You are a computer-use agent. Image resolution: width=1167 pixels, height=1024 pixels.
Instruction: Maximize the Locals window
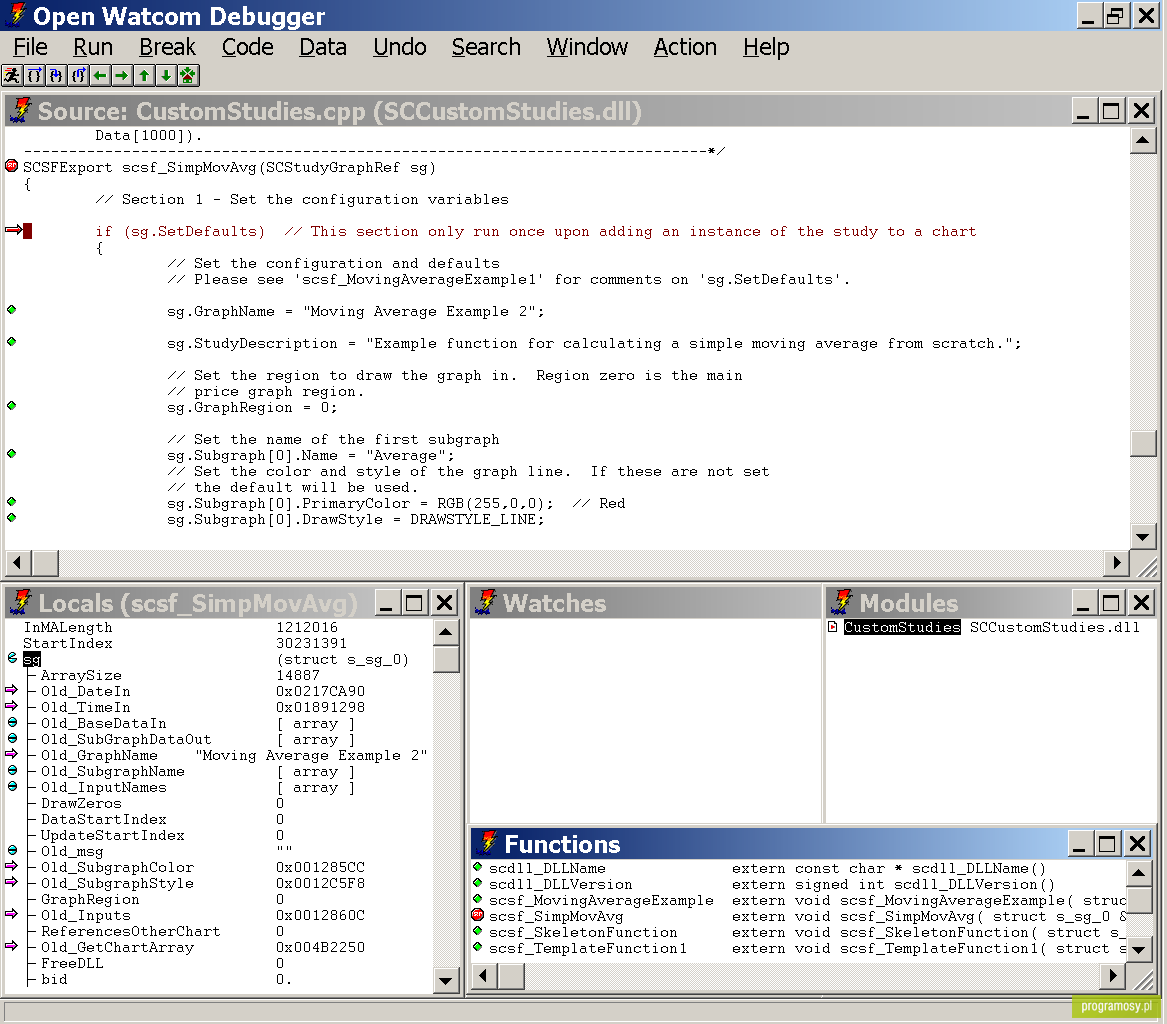415,603
